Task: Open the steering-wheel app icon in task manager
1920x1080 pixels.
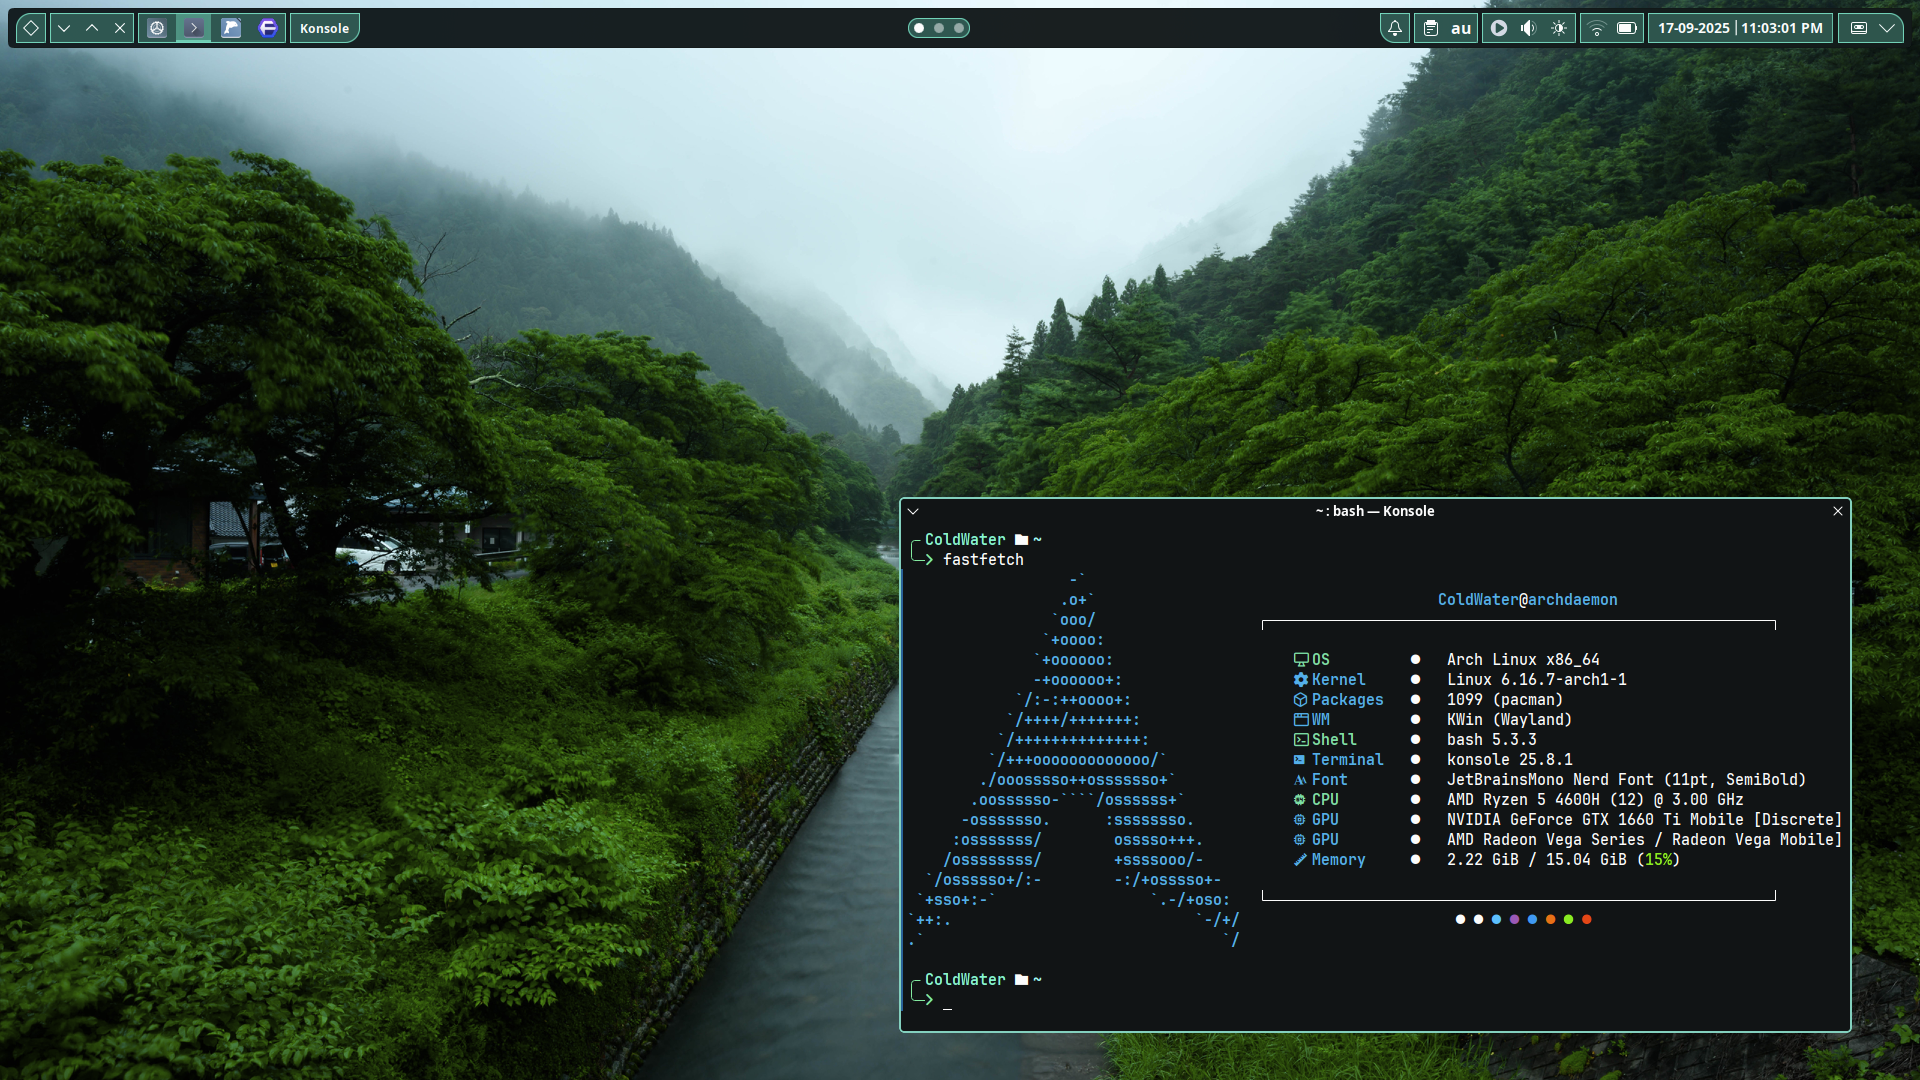Action: [157, 28]
